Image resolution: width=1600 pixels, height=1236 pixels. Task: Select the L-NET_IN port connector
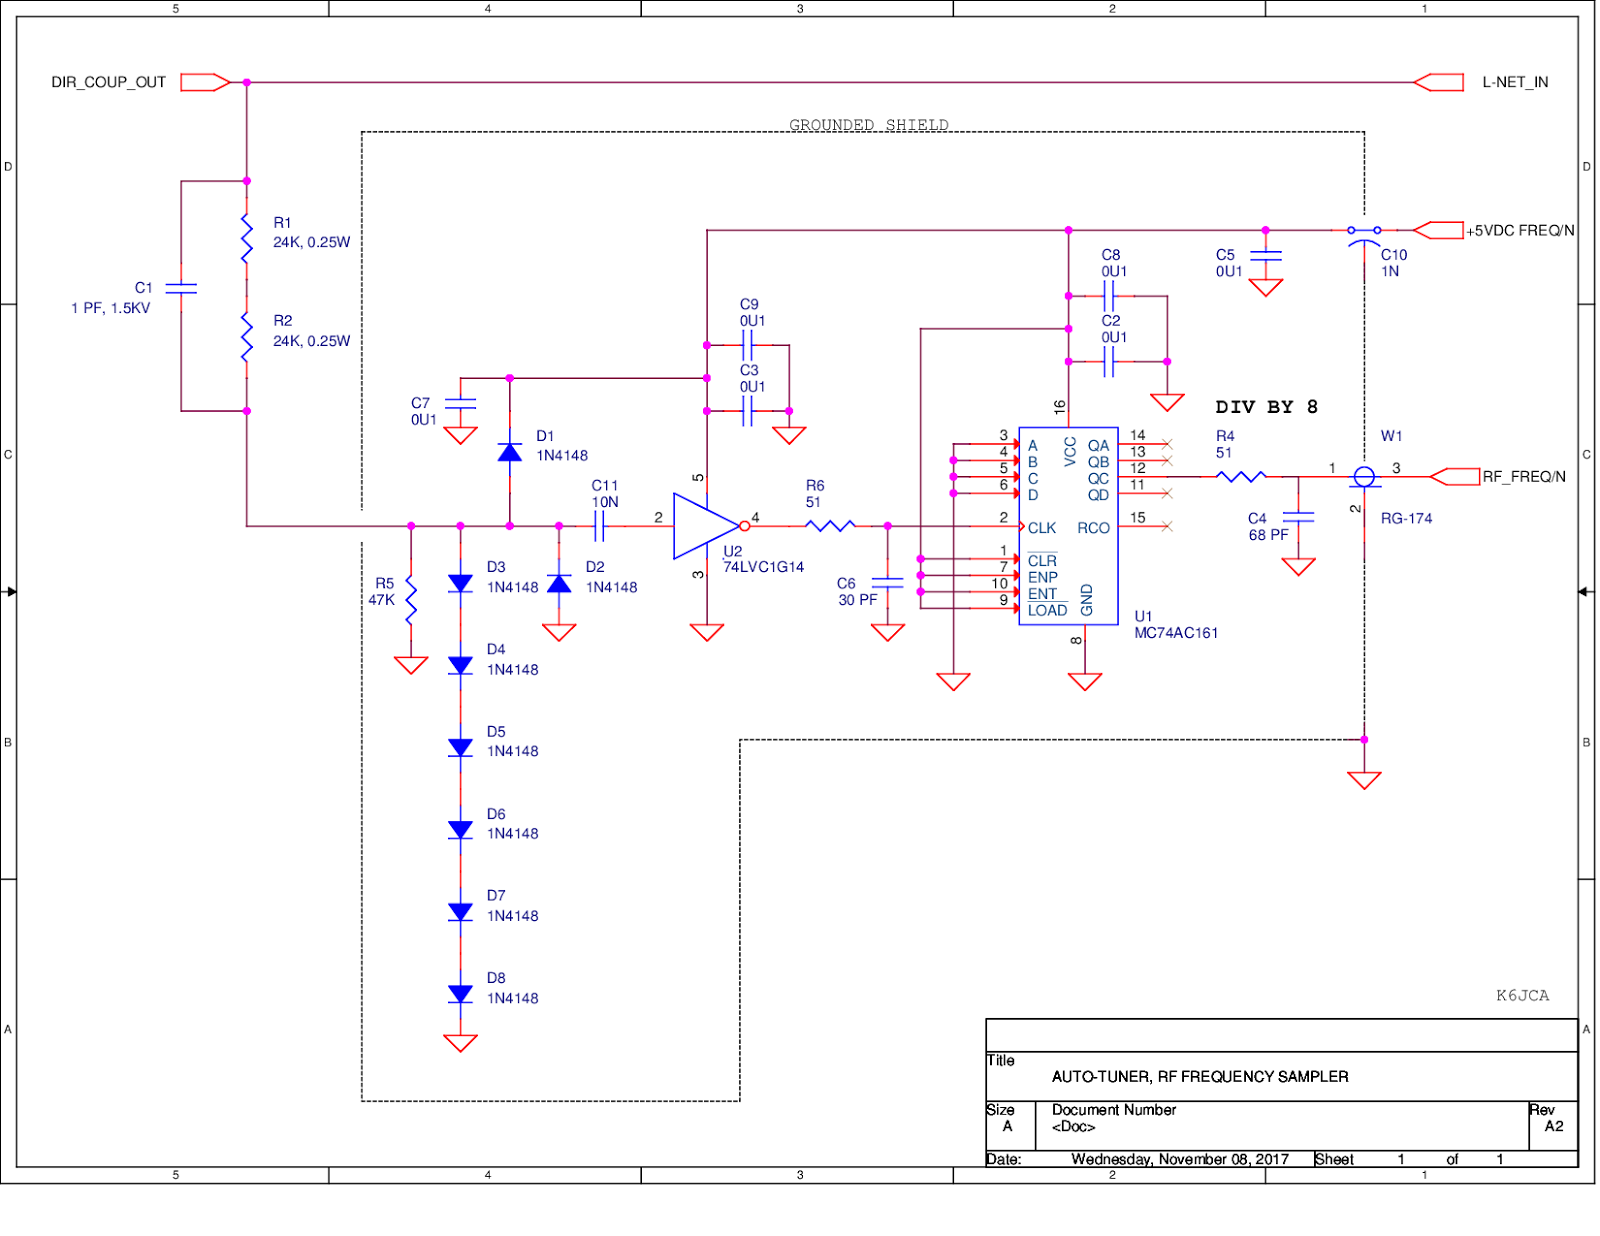pyautogui.click(x=1440, y=82)
